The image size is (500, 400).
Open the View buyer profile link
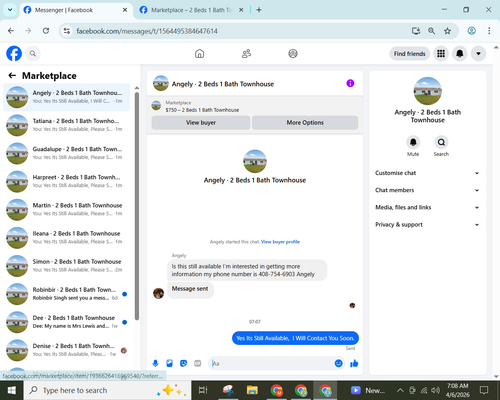[280, 242]
